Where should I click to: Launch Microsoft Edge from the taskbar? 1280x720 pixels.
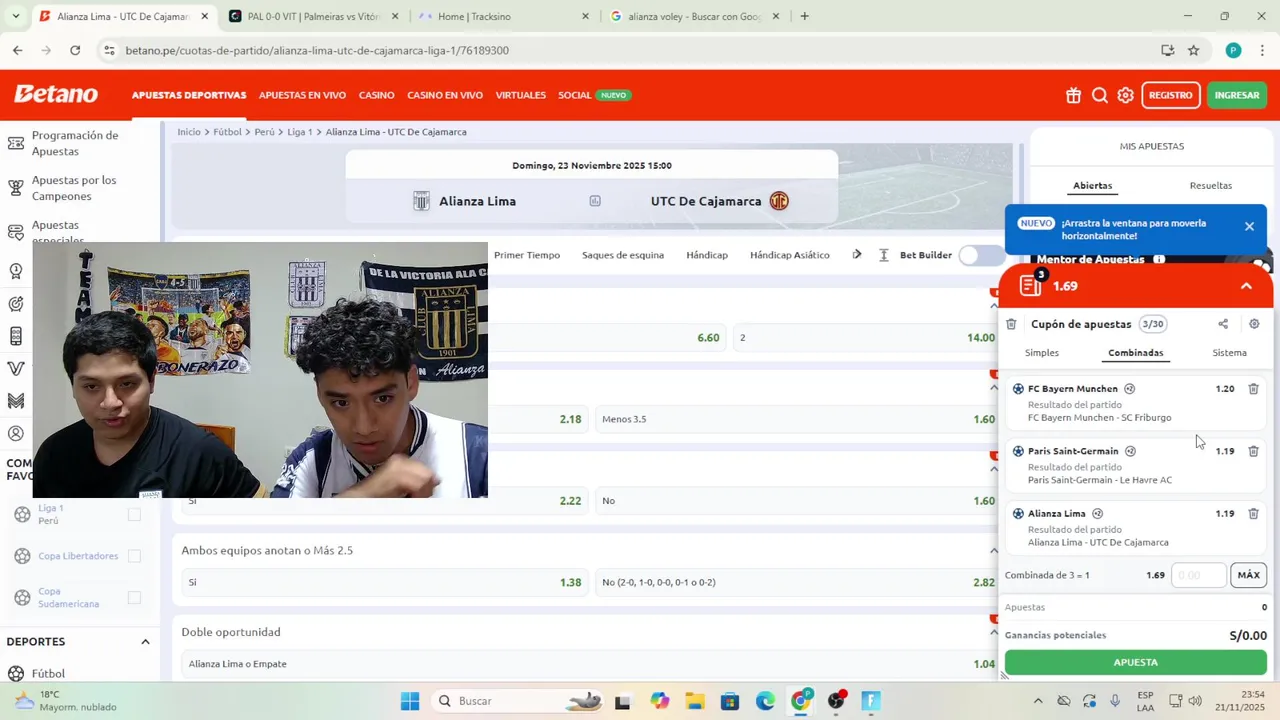[x=765, y=701]
